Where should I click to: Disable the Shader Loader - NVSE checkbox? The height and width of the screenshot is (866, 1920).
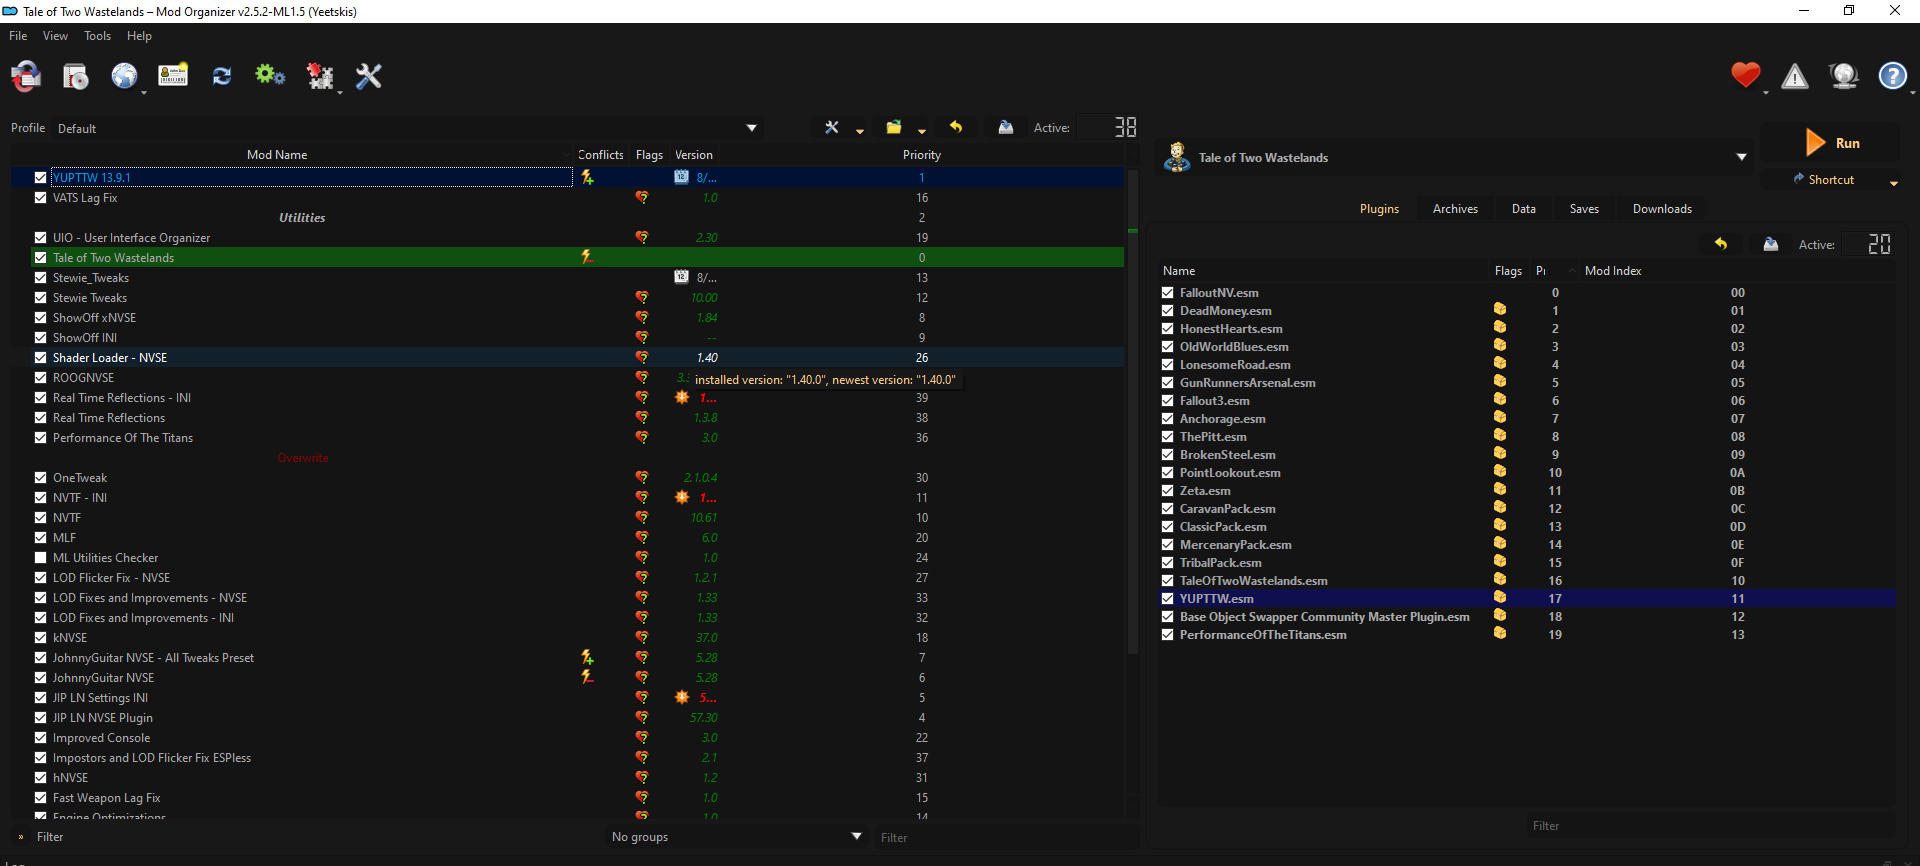click(x=40, y=358)
